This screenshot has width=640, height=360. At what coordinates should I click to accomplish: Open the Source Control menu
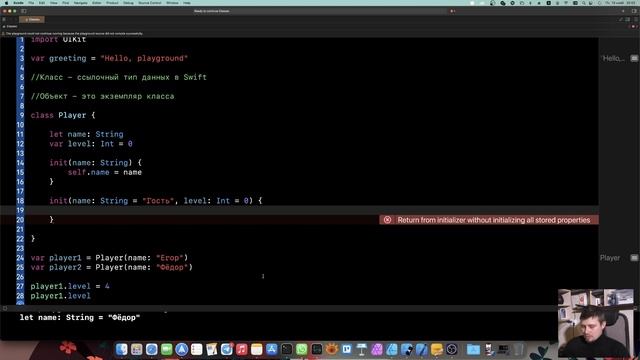[x=150, y=3]
